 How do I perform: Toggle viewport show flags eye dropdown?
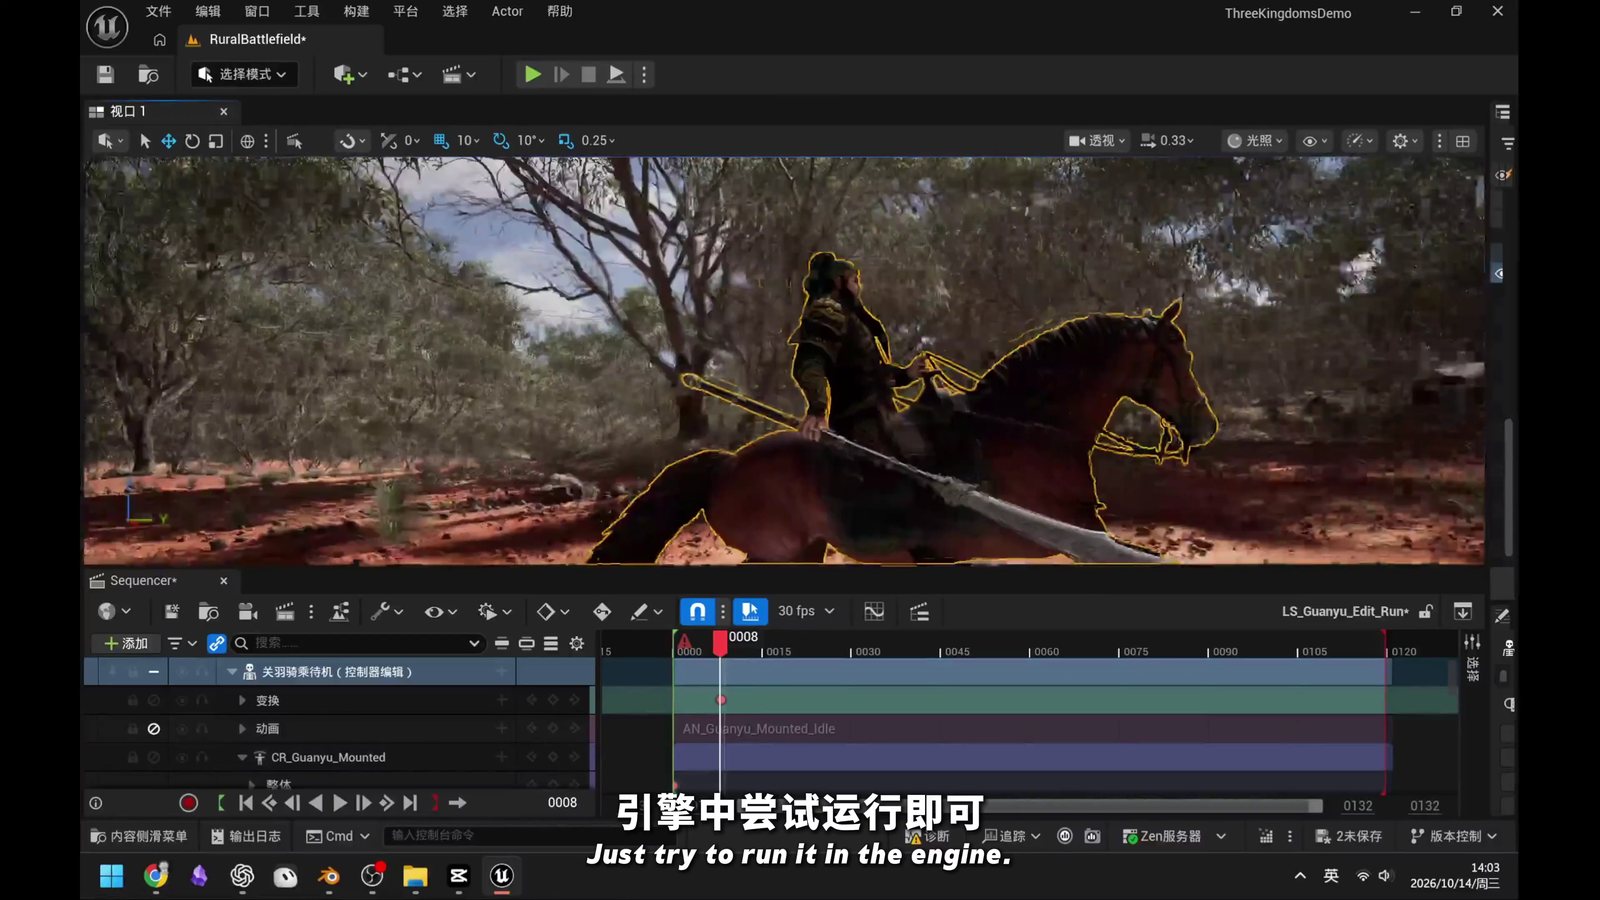pyautogui.click(x=1315, y=141)
